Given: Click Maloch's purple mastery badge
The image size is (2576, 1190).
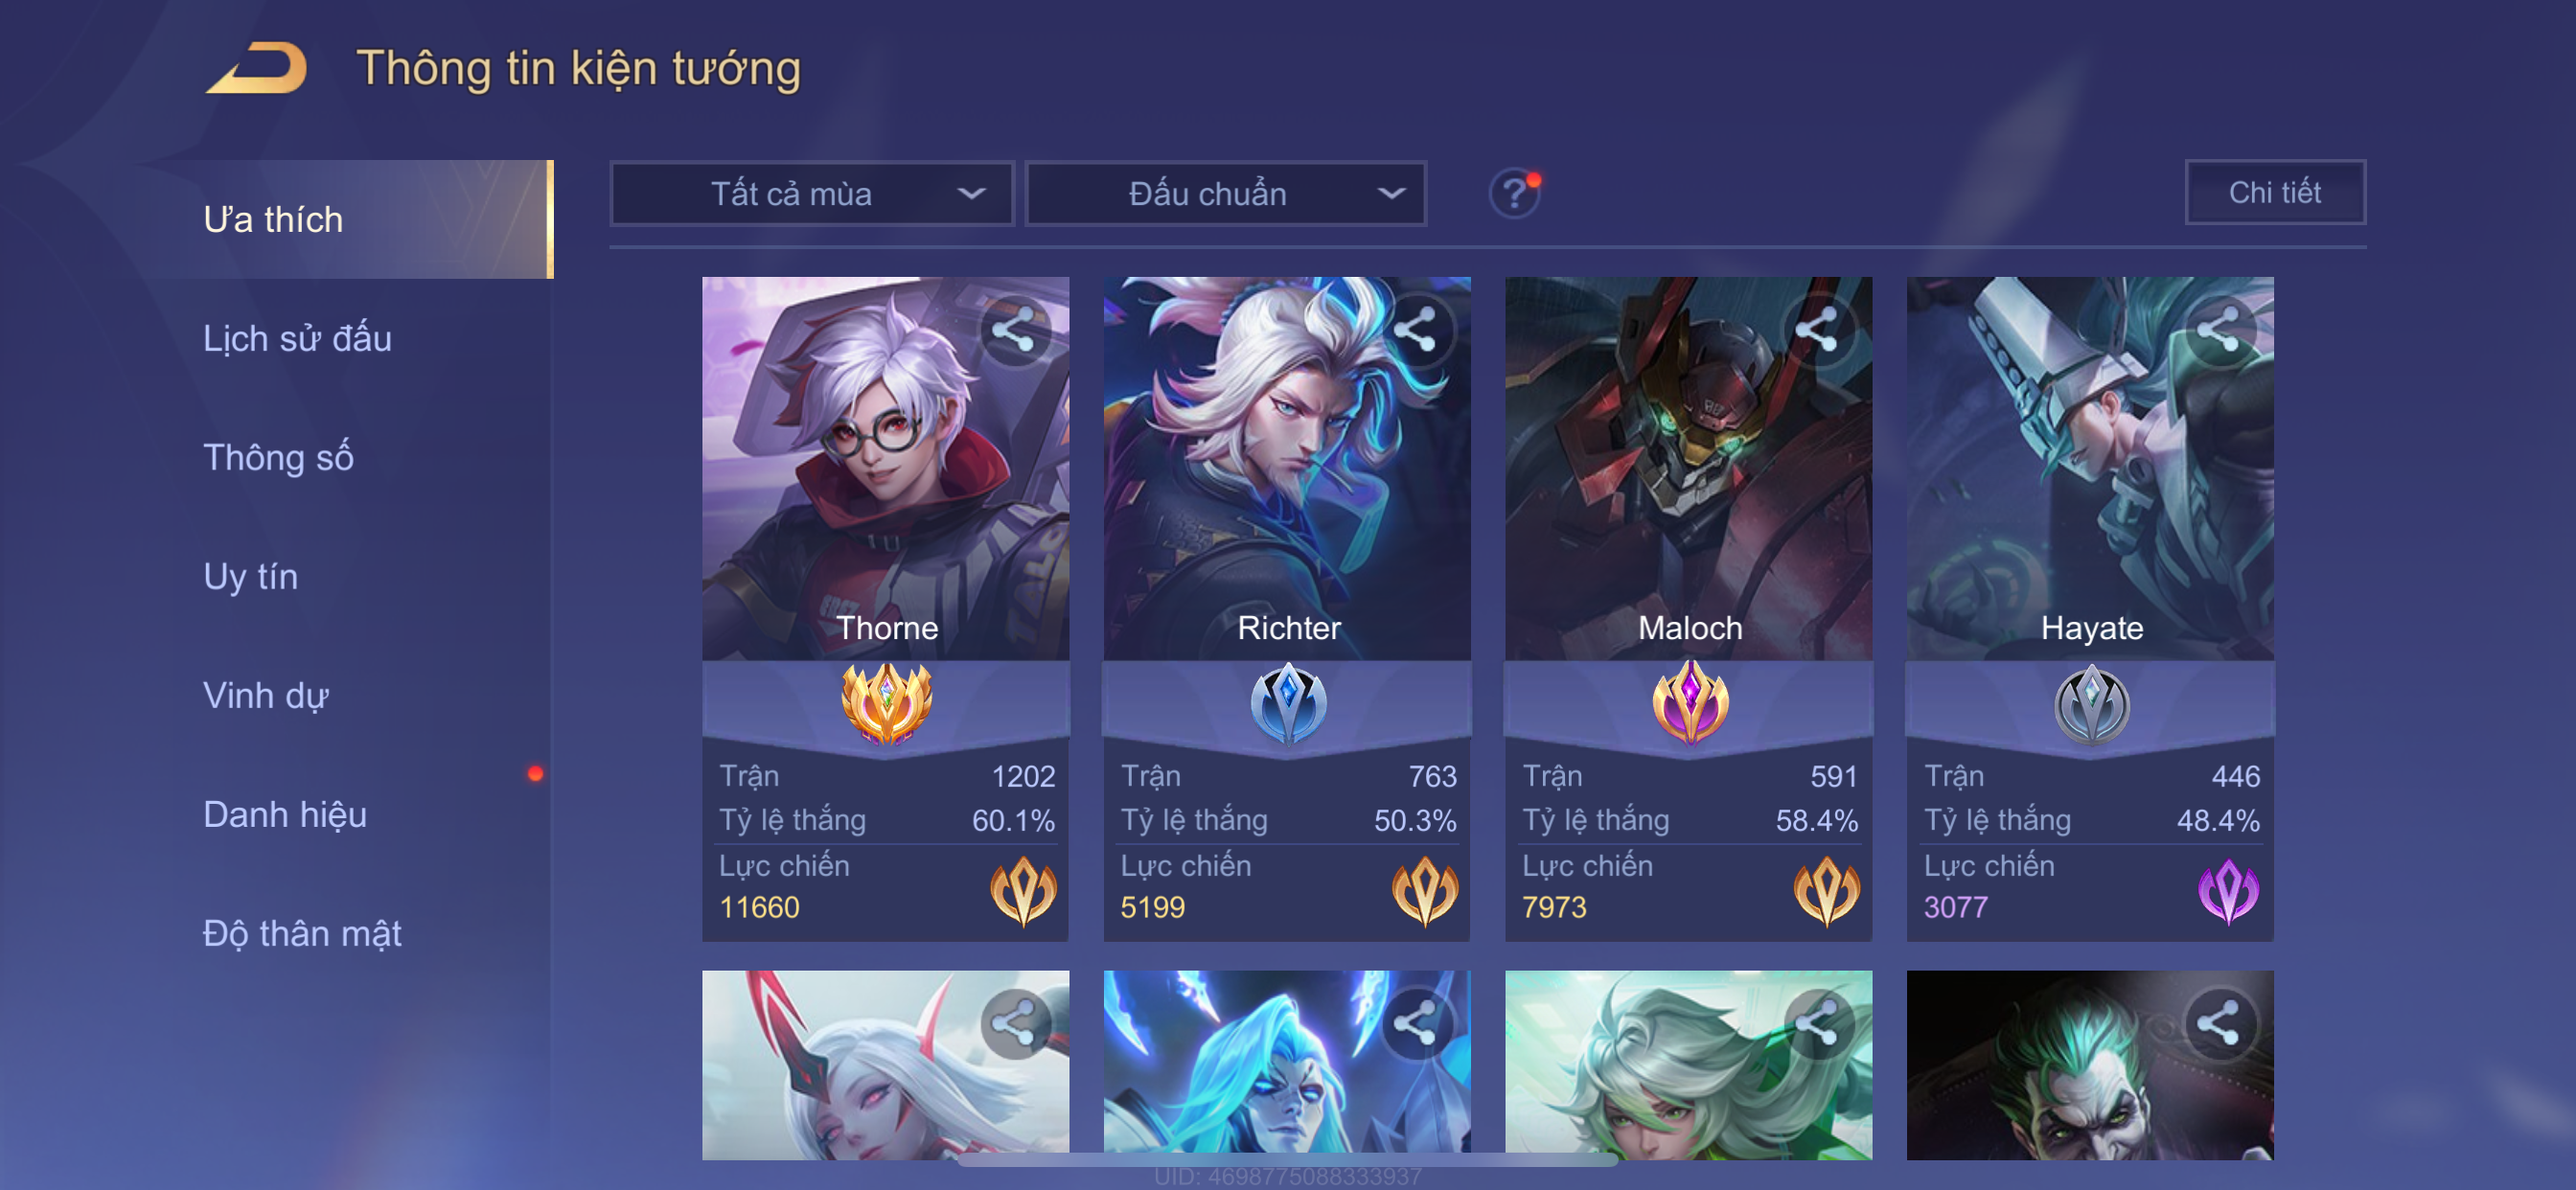Looking at the screenshot, I should (1689, 703).
